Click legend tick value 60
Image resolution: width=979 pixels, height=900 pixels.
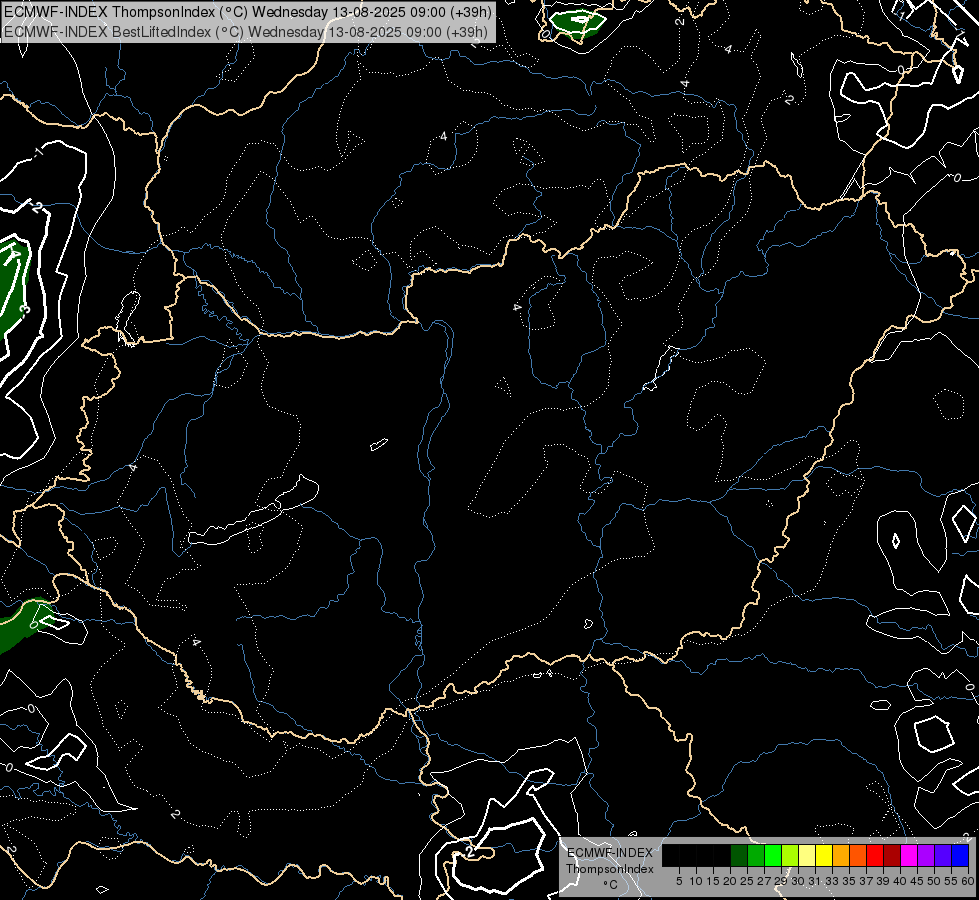[968, 881]
